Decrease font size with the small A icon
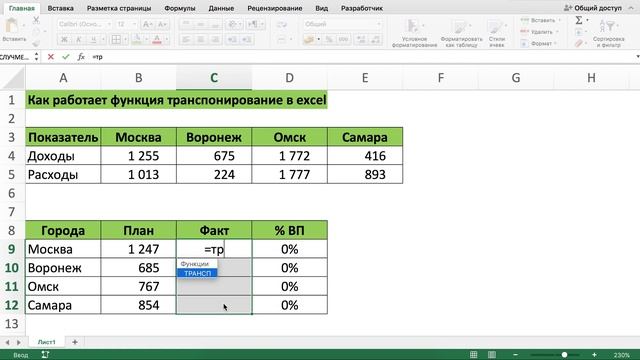 point(162,24)
